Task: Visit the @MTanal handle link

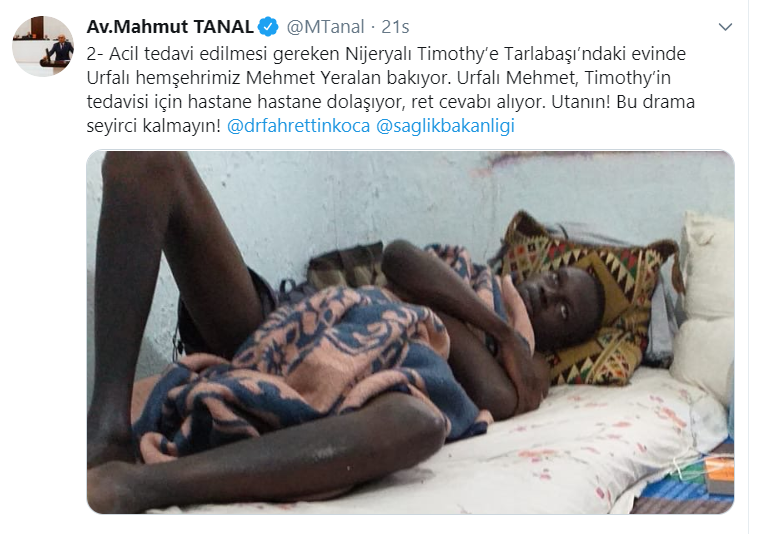Action: pos(325,27)
